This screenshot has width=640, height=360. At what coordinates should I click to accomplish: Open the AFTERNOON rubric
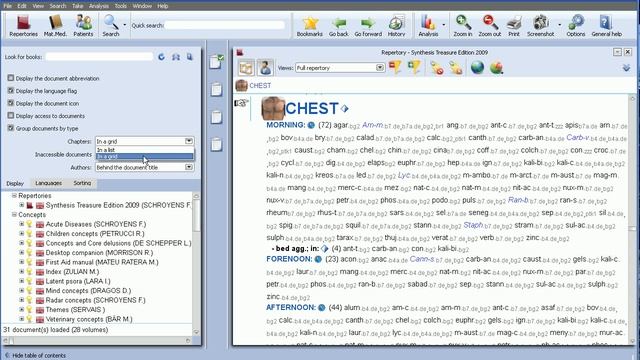click(291, 307)
